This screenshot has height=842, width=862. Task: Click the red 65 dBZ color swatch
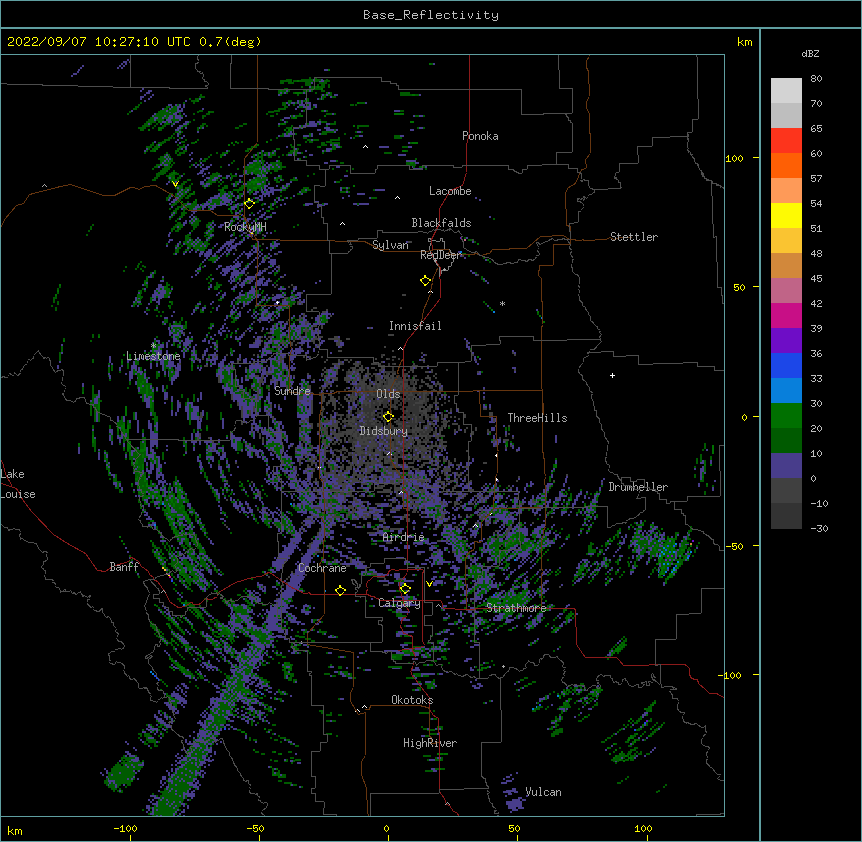tap(786, 141)
